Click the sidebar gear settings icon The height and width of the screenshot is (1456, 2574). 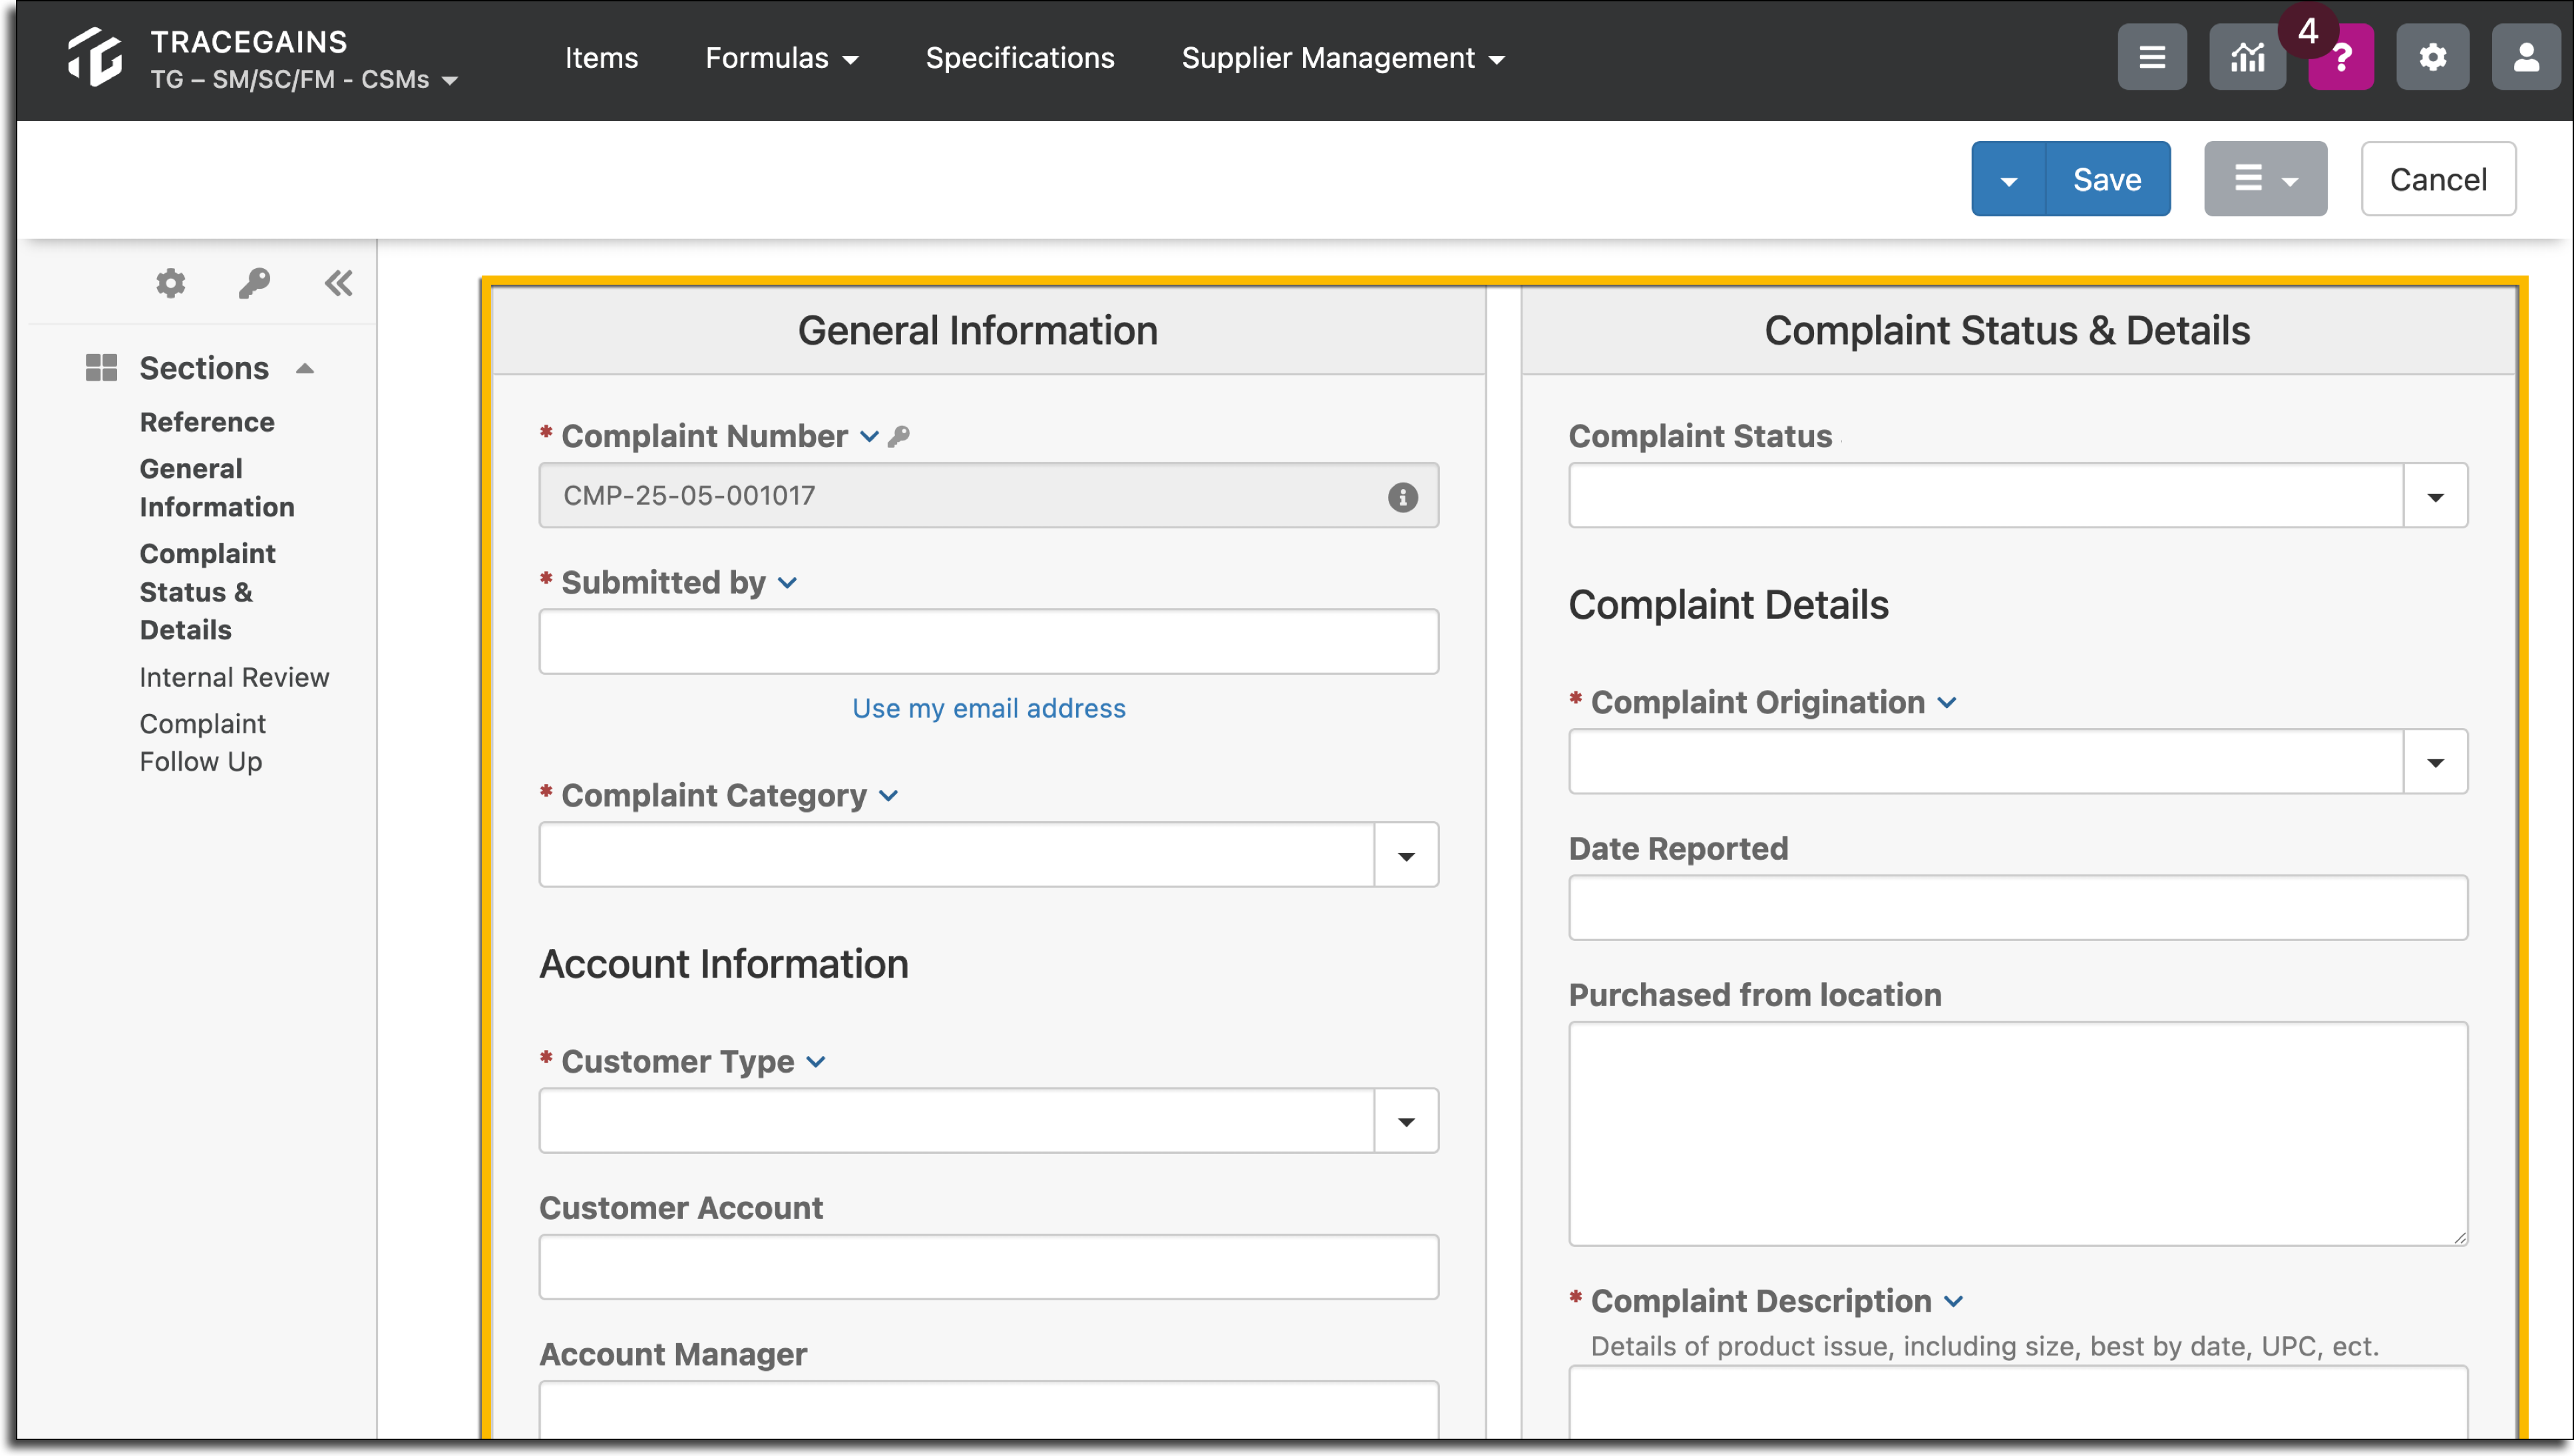click(171, 283)
